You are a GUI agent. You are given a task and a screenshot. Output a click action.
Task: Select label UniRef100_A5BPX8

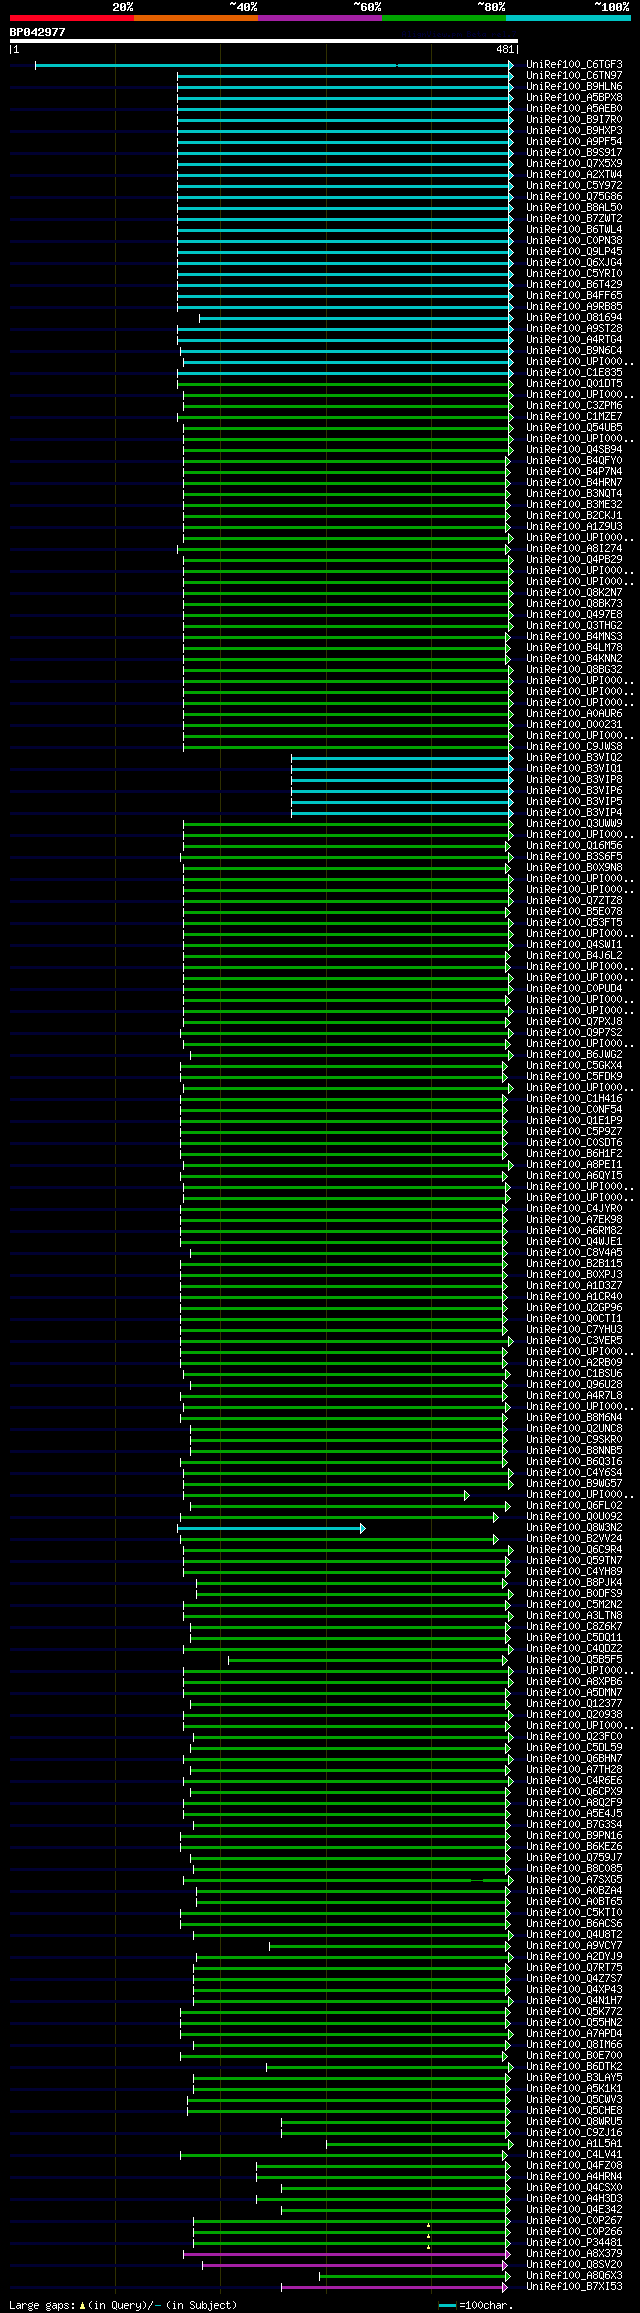[x=574, y=98]
